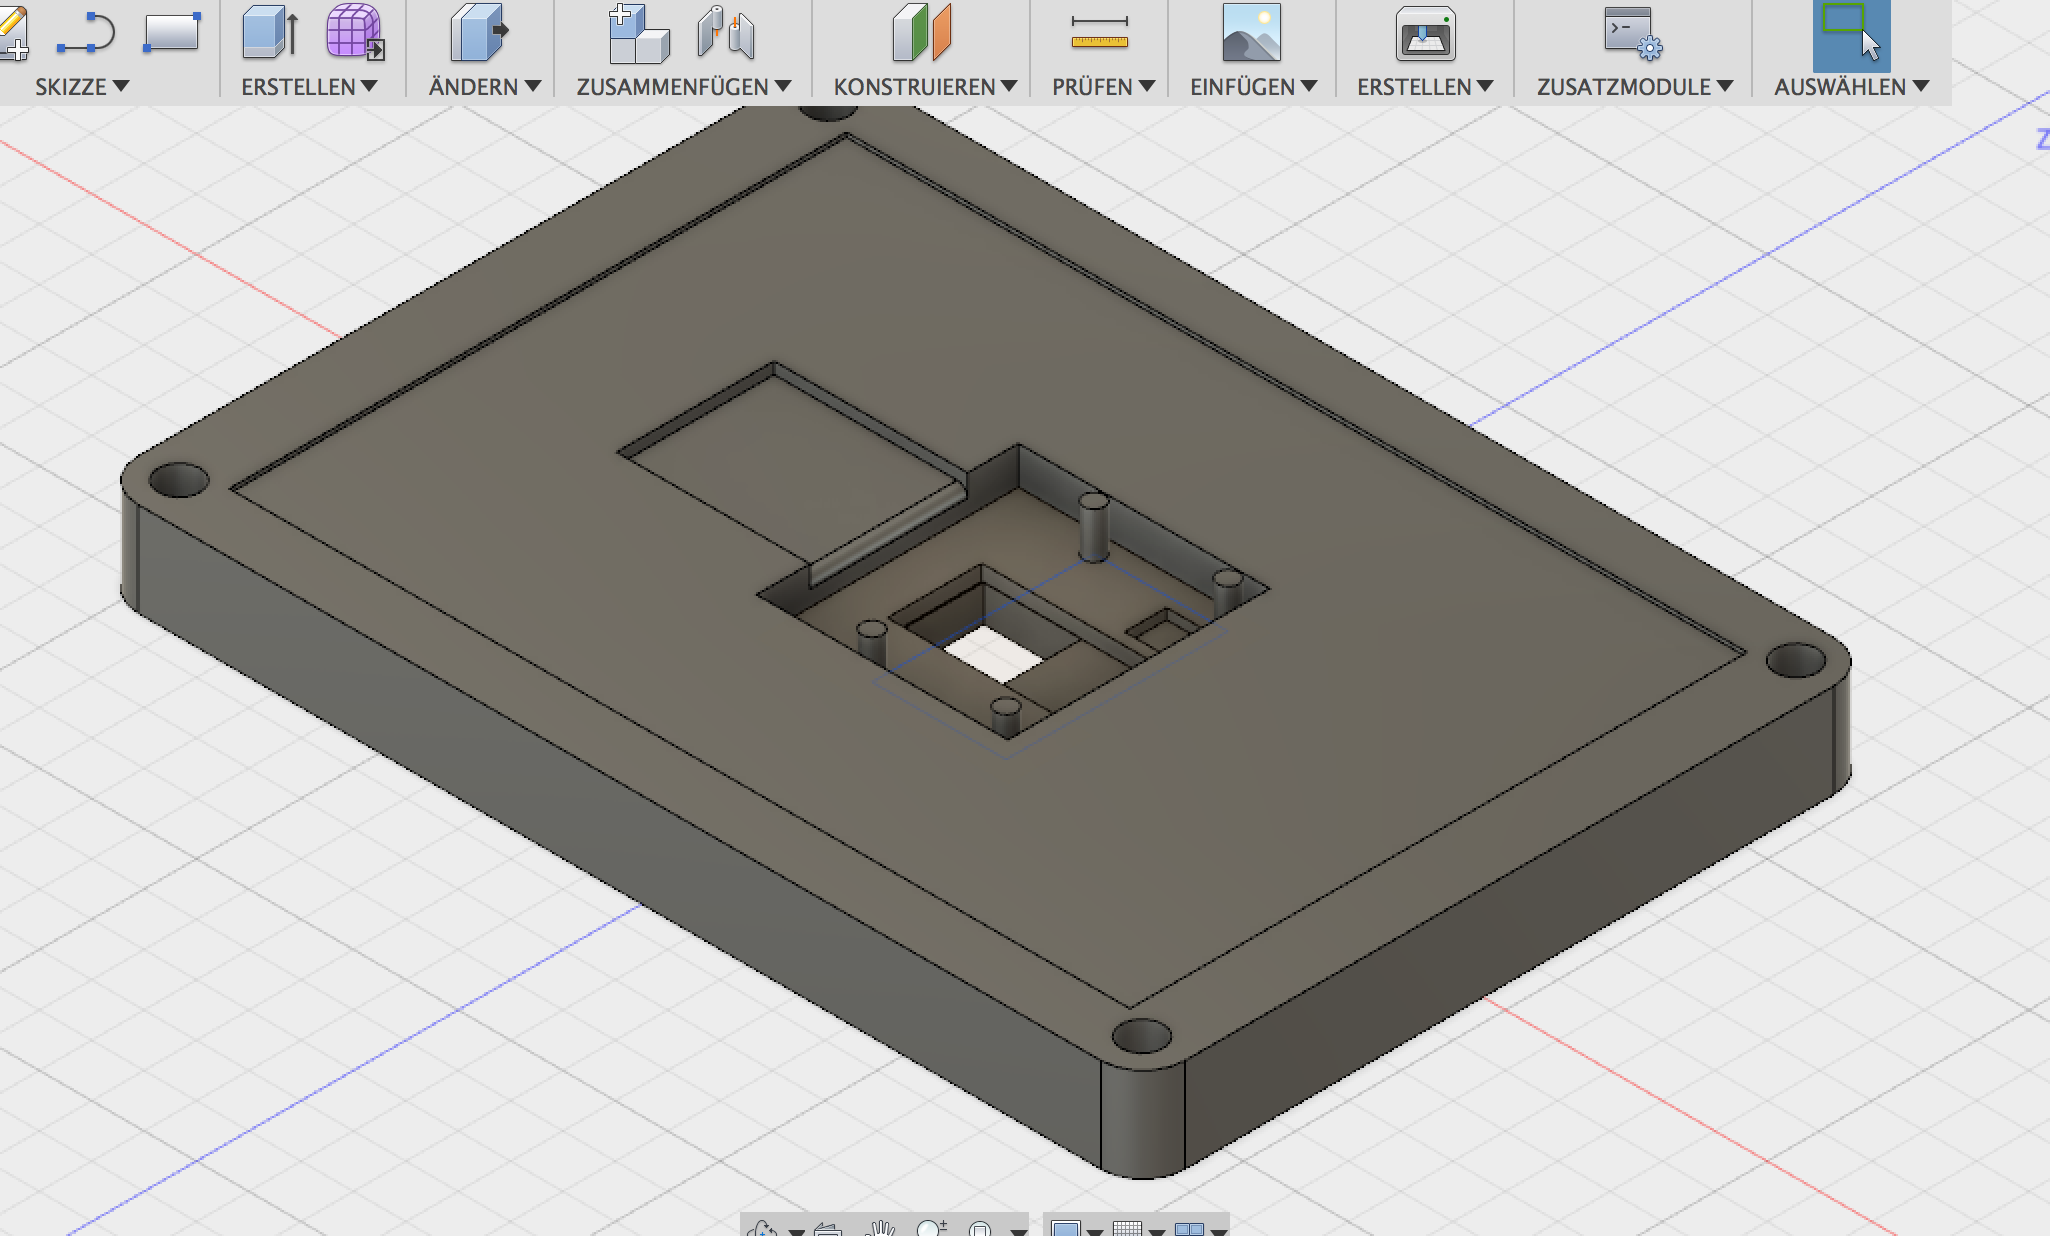The height and width of the screenshot is (1236, 2050).
Task: Expand the AUSWÄHLEN dropdown menu
Action: (1852, 87)
